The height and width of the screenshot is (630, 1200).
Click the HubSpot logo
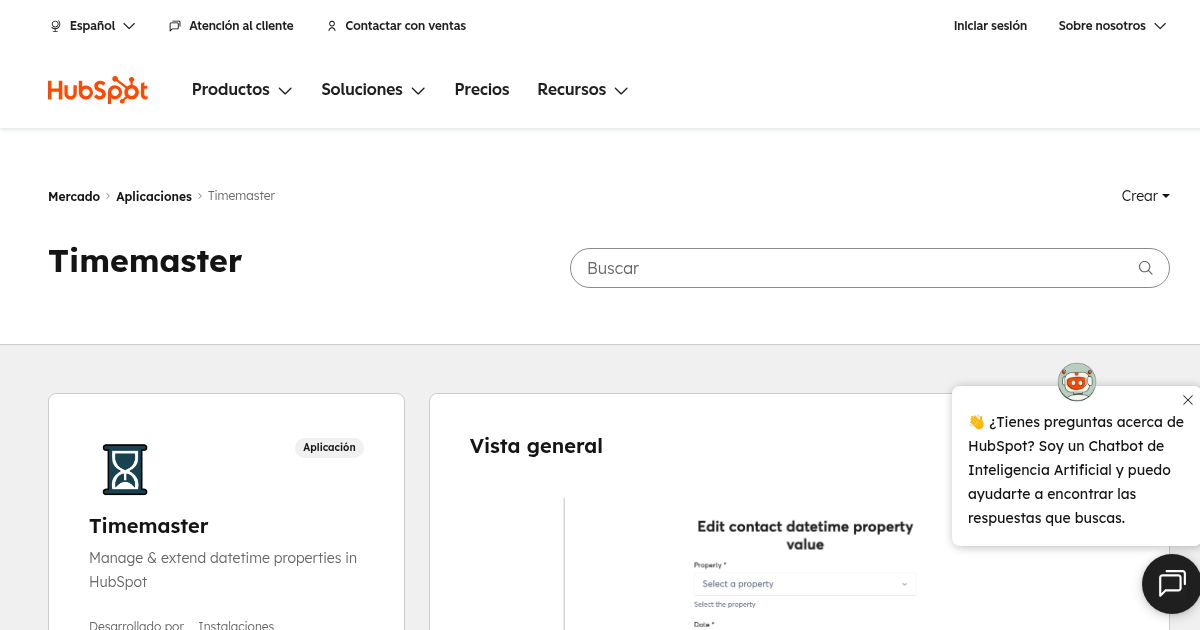98,90
